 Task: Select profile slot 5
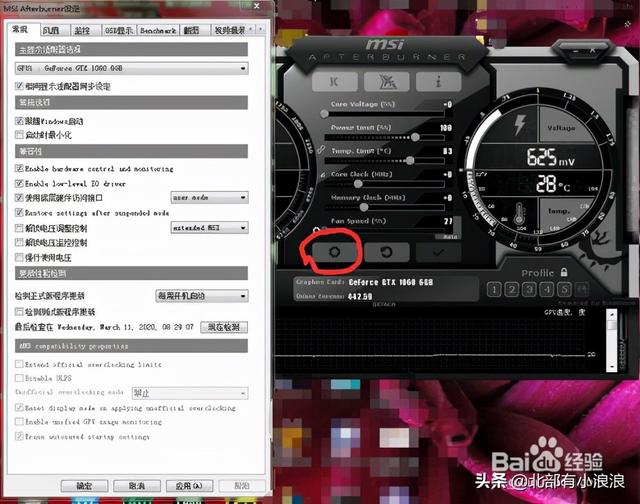coord(564,290)
